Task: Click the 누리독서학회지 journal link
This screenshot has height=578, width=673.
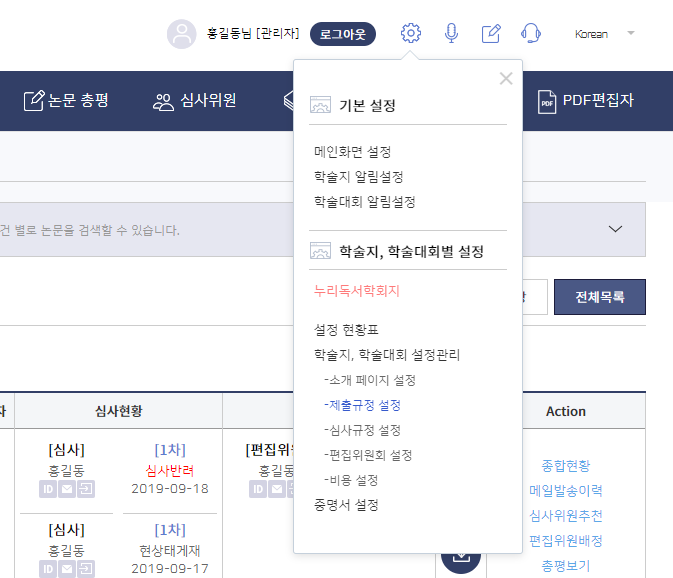Action: coord(357,291)
